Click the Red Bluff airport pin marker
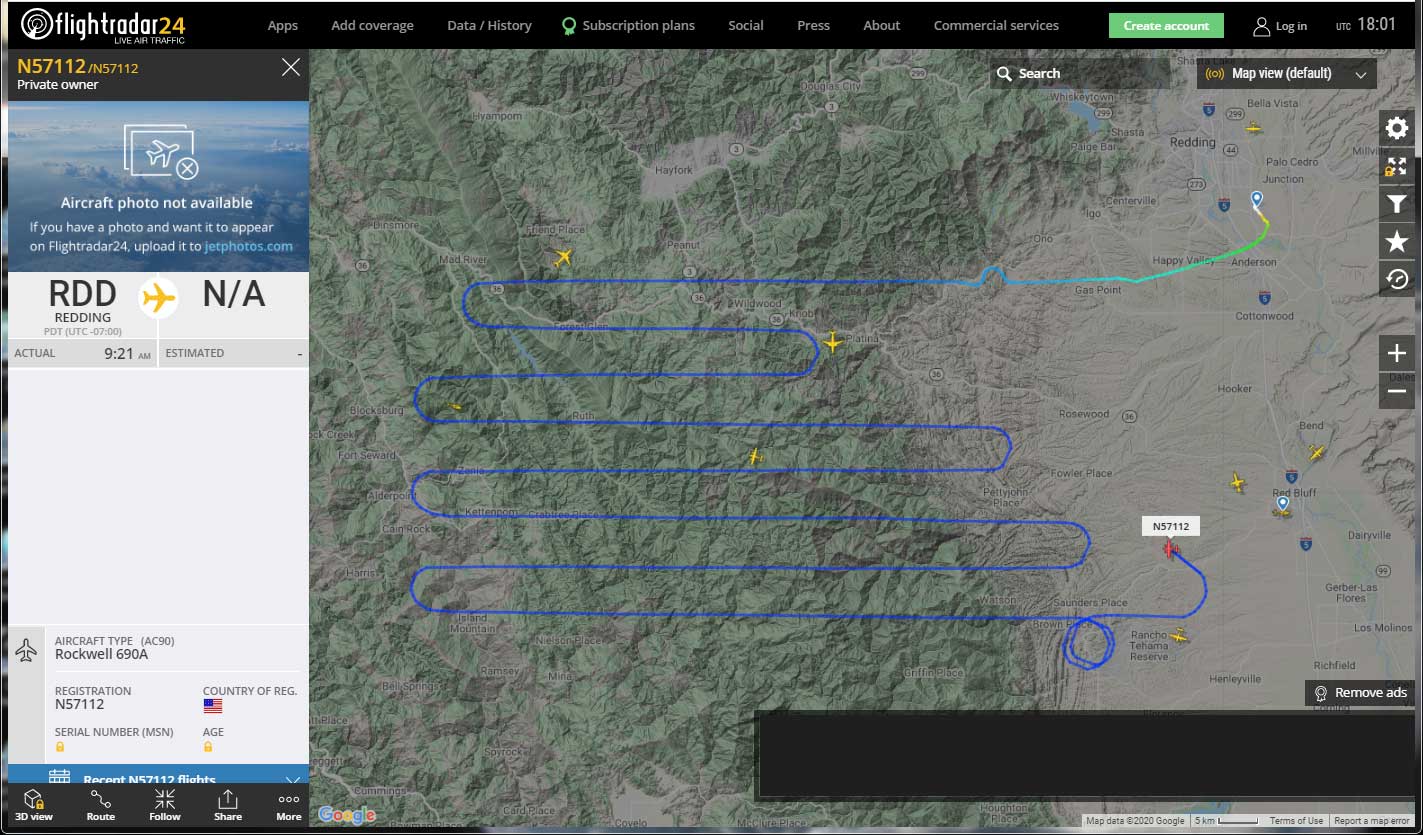1423x835 pixels. [1282, 504]
